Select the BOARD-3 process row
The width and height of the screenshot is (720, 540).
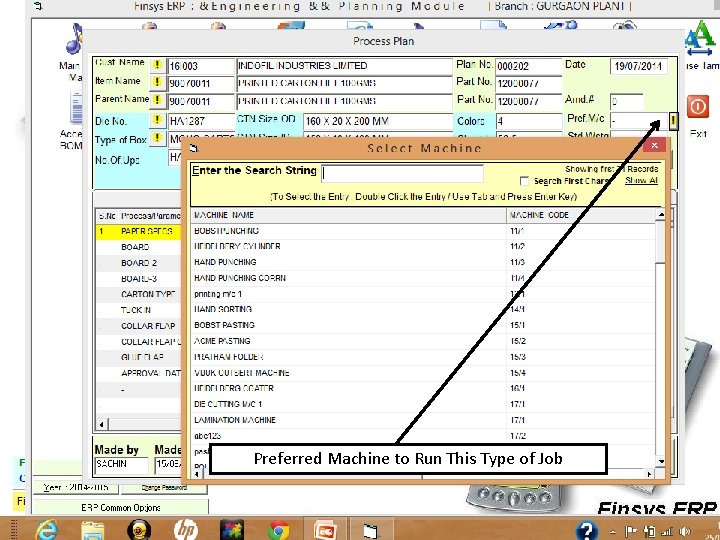point(139,279)
